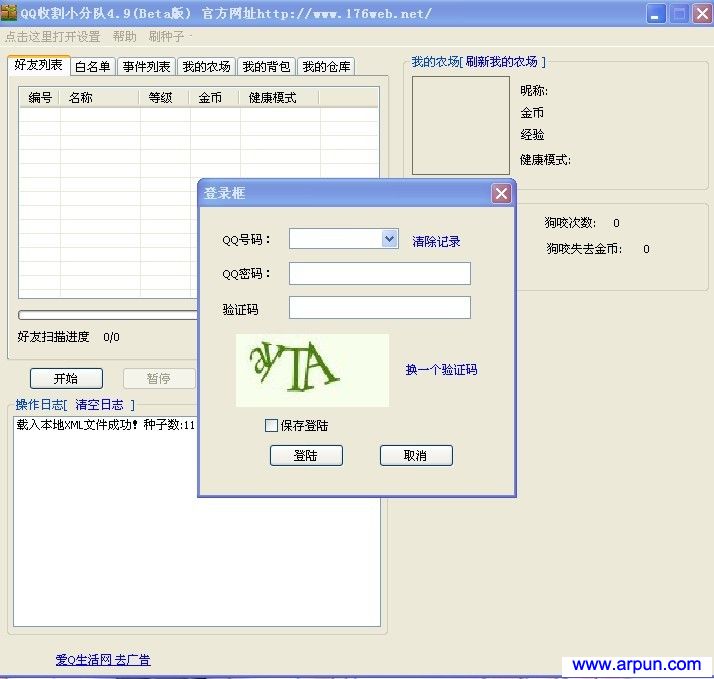Switch to the 白名单 tab
Image resolution: width=714 pixels, height=679 pixels.
pos(93,66)
